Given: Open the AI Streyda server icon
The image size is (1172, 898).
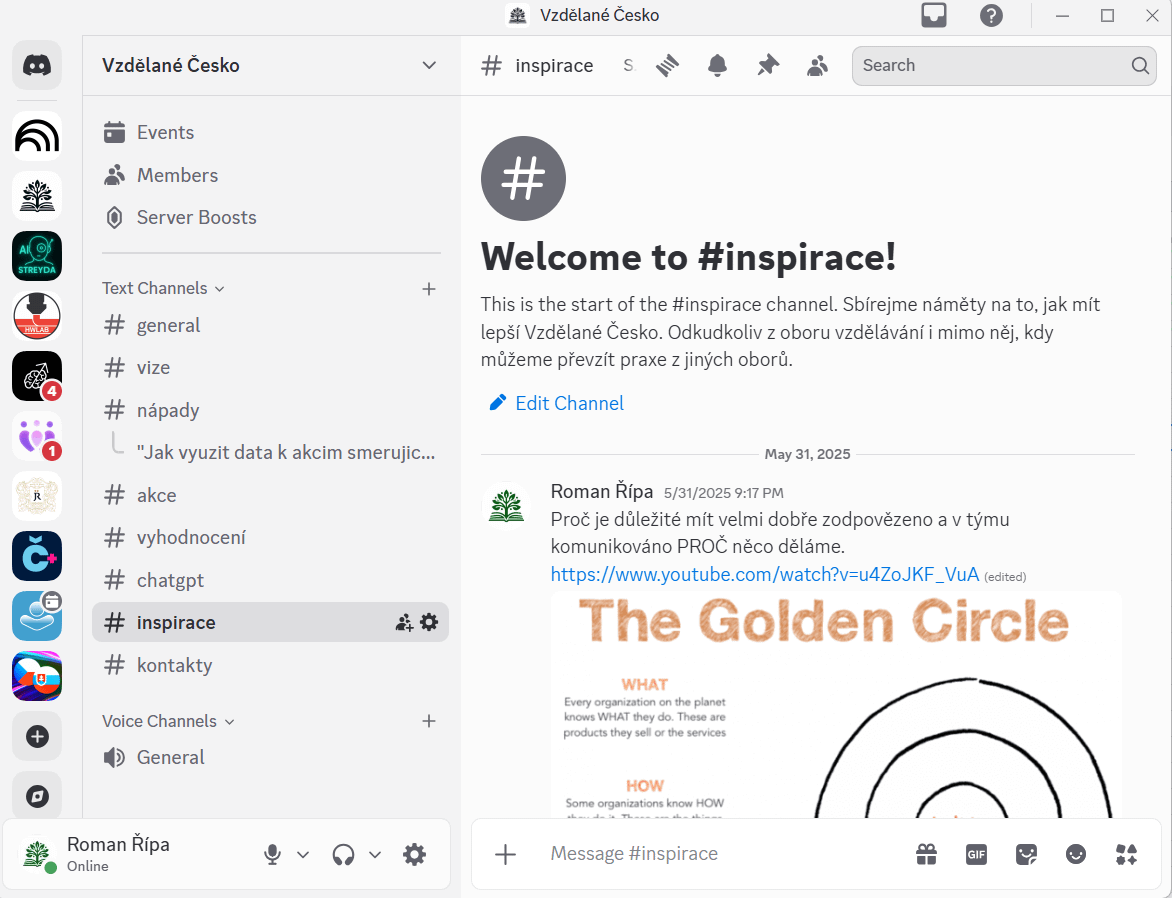Looking at the screenshot, I should tap(37, 256).
